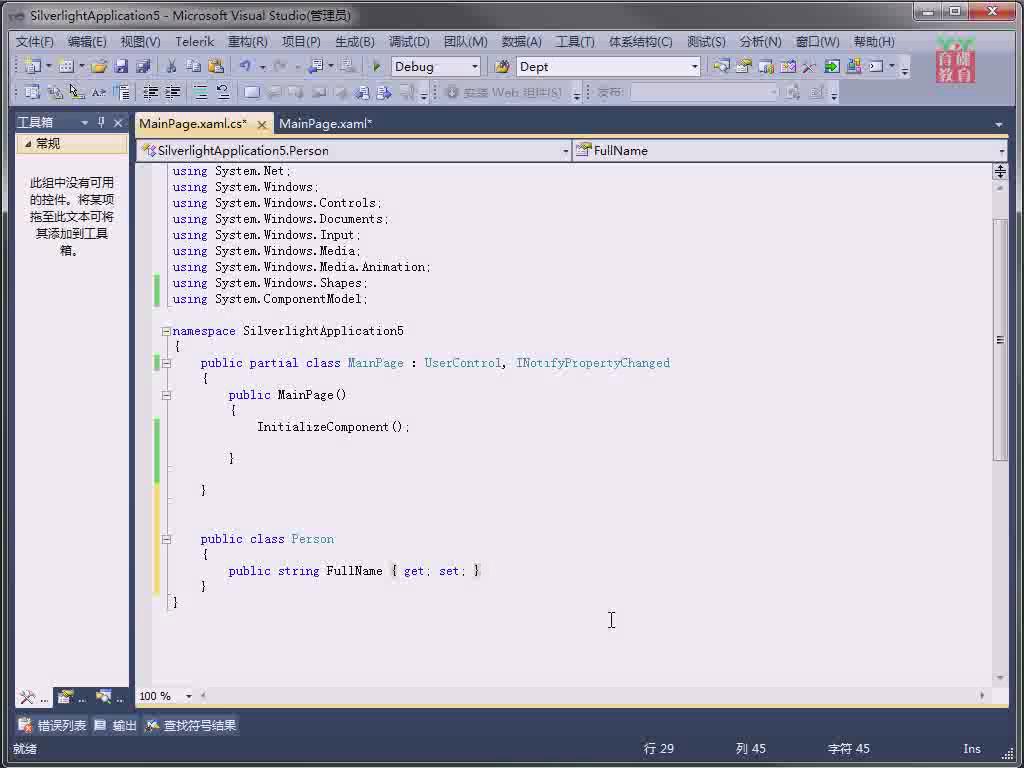Collapse the 常规 group in the Toolbox
The width and height of the screenshot is (1024, 768).
click(x=28, y=144)
